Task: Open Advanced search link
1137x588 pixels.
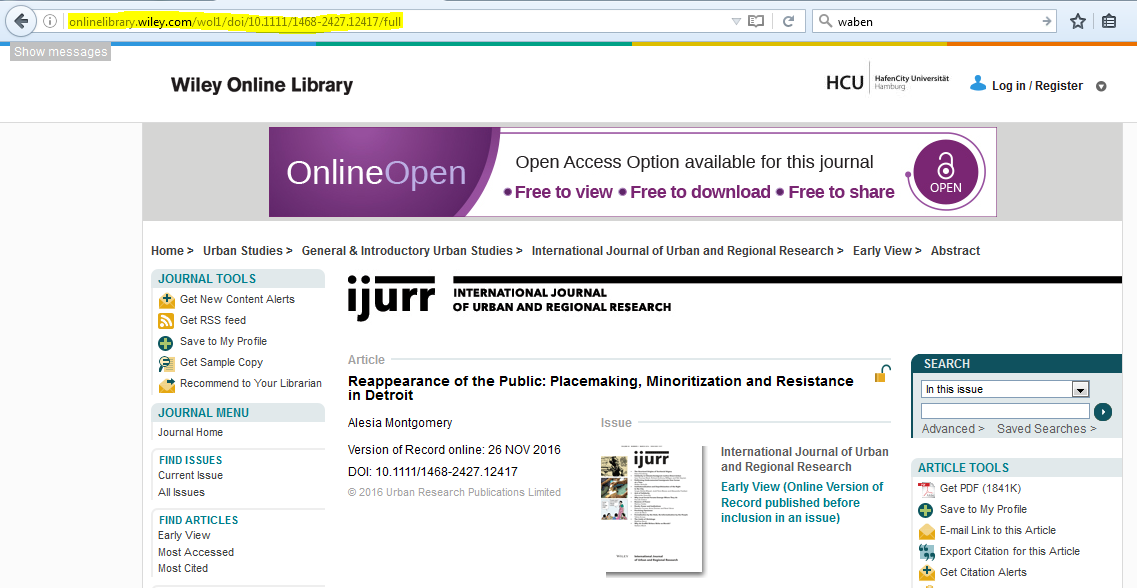Action: (x=953, y=429)
